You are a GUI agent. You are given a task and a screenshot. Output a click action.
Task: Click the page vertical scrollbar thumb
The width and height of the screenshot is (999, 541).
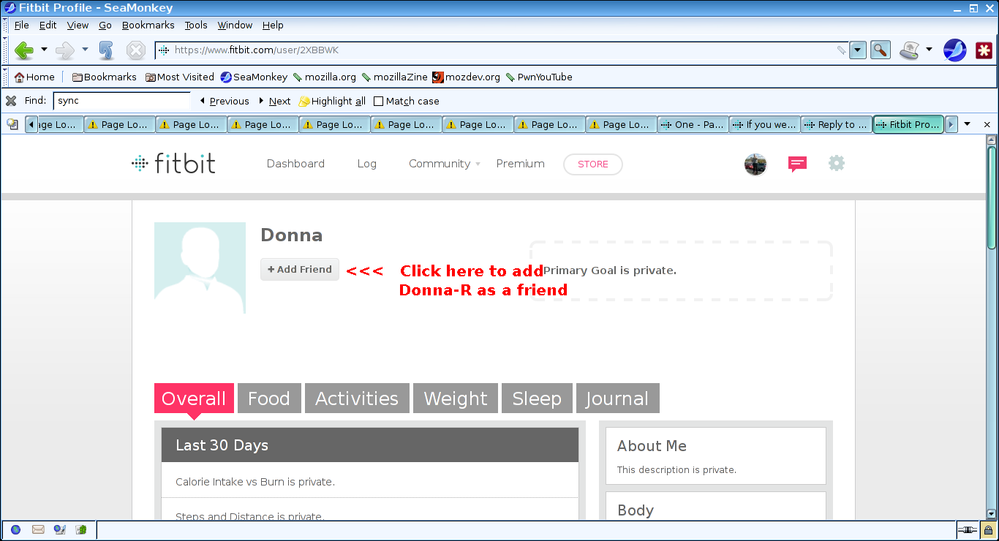tap(991, 198)
